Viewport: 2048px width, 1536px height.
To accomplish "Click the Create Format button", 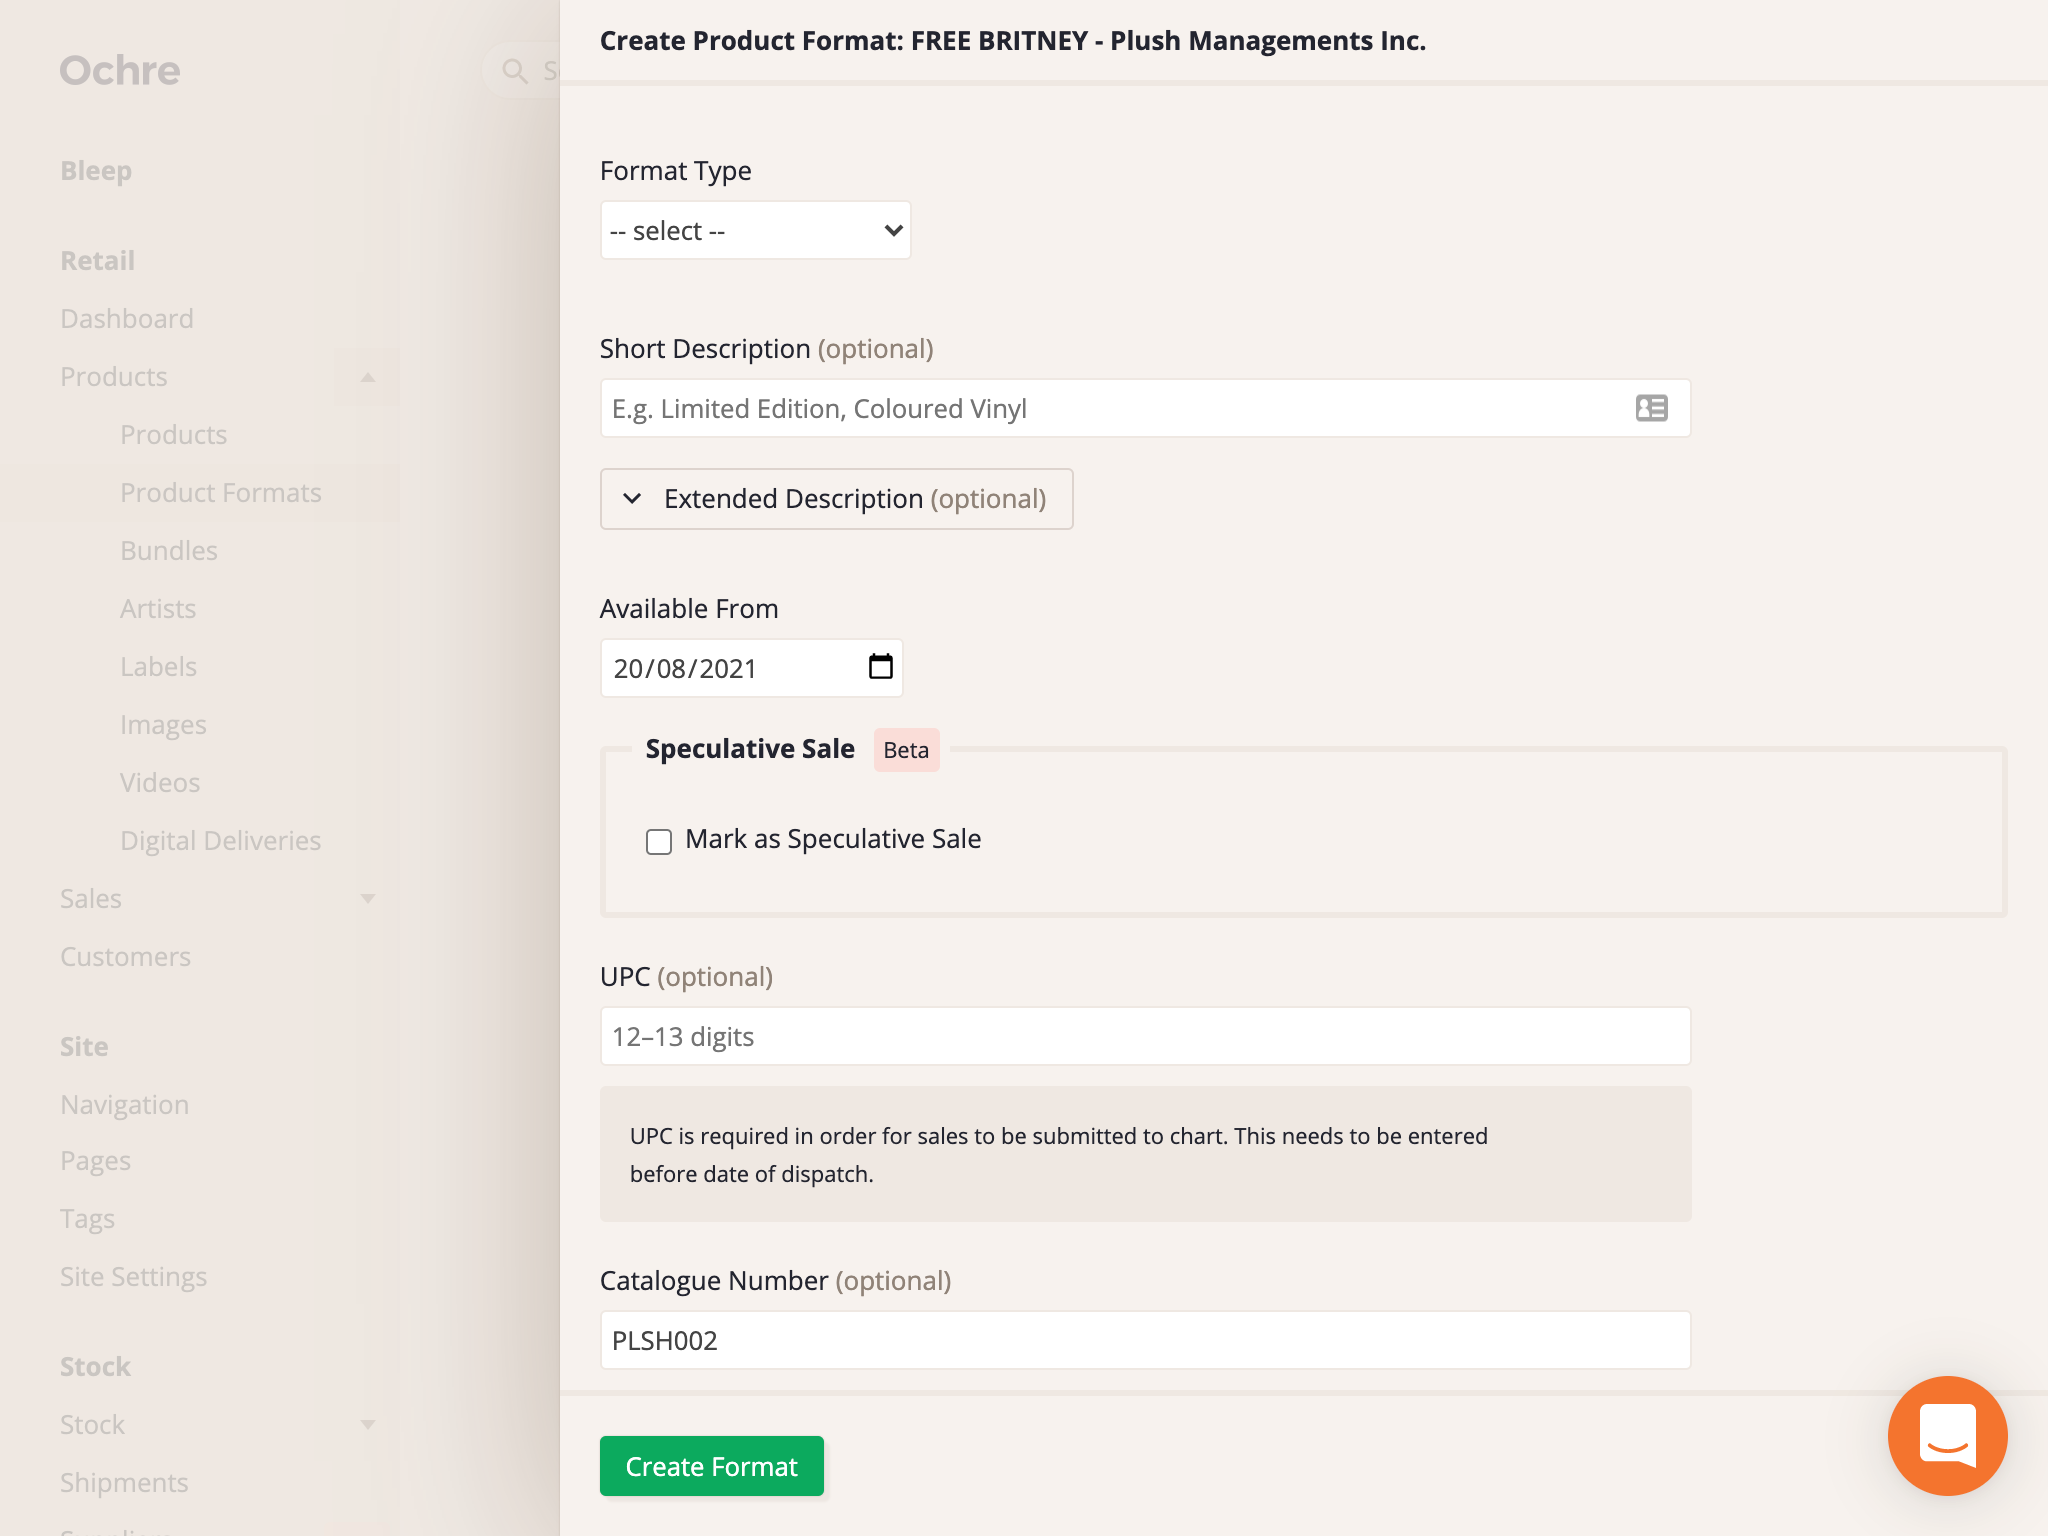I will (x=712, y=1466).
